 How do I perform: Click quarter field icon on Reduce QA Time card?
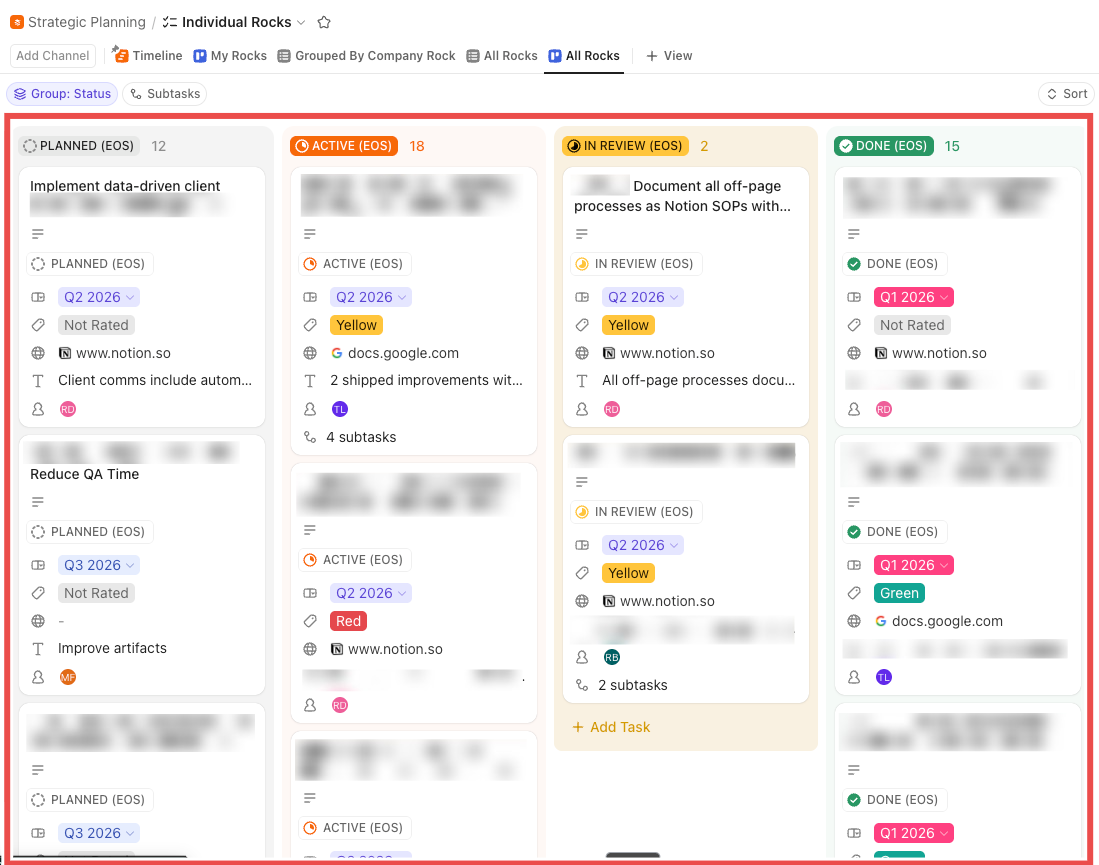click(38, 565)
